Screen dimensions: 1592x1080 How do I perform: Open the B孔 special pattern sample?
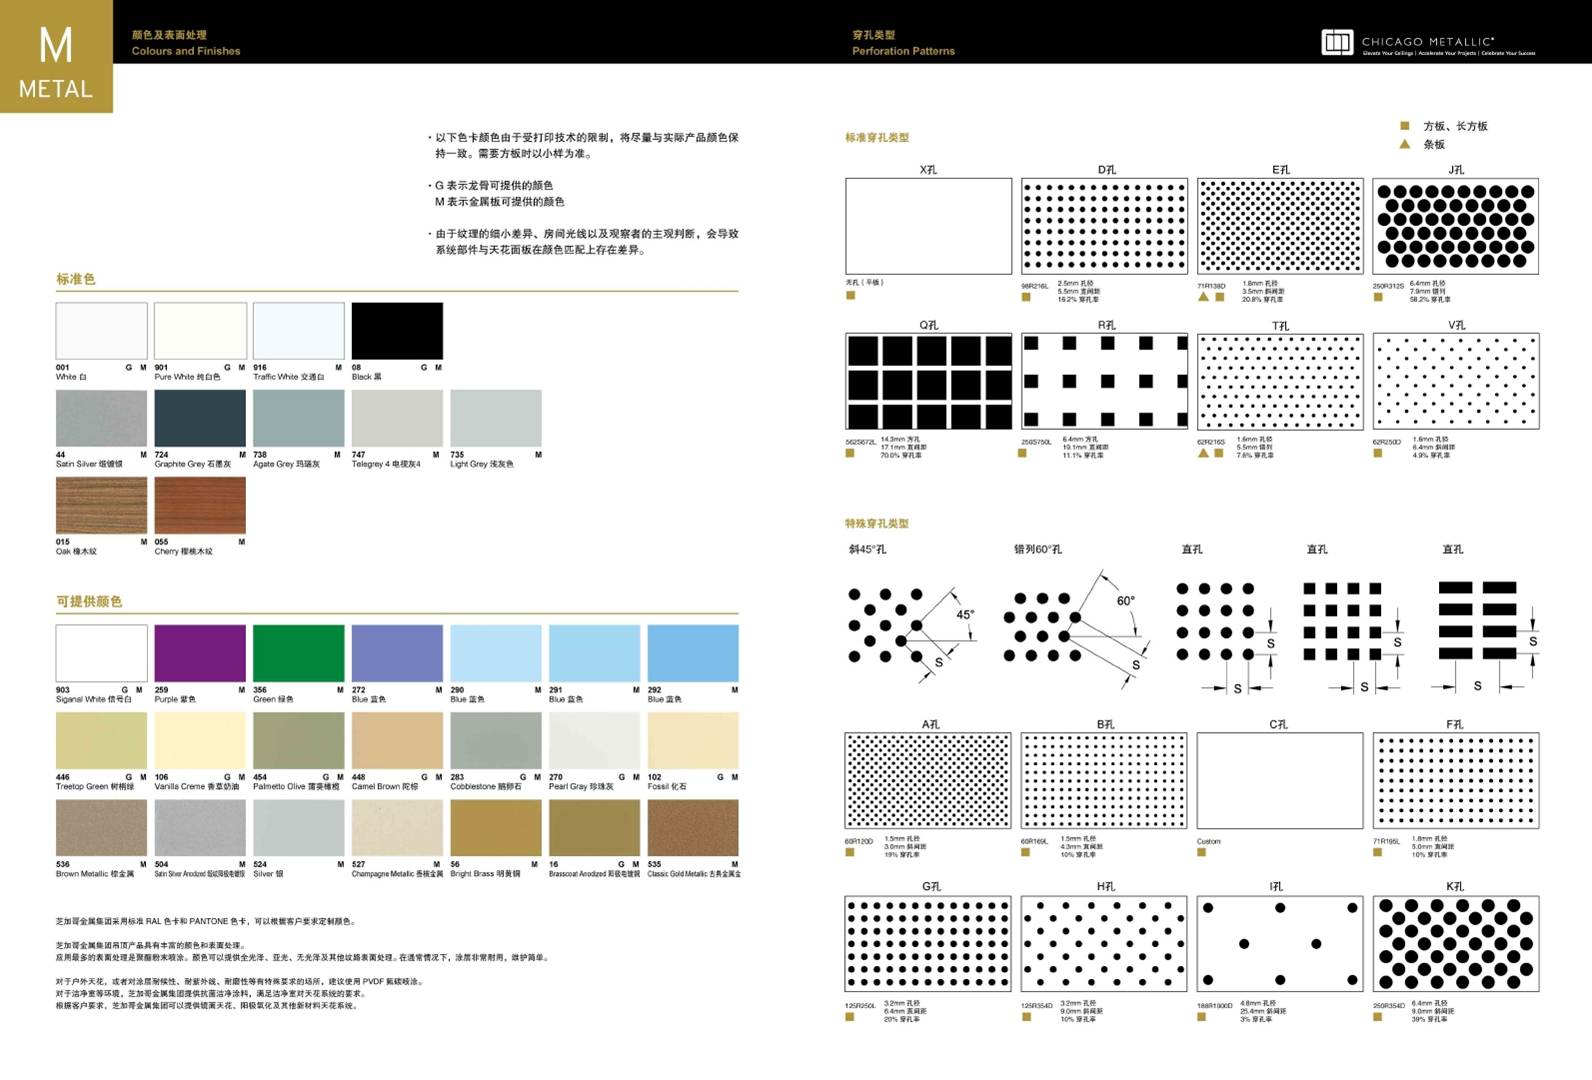(x=1104, y=780)
